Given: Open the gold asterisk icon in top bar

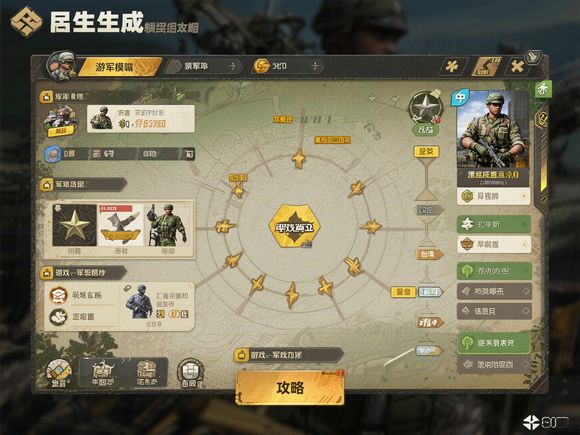Looking at the screenshot, I should click(452, 67).
